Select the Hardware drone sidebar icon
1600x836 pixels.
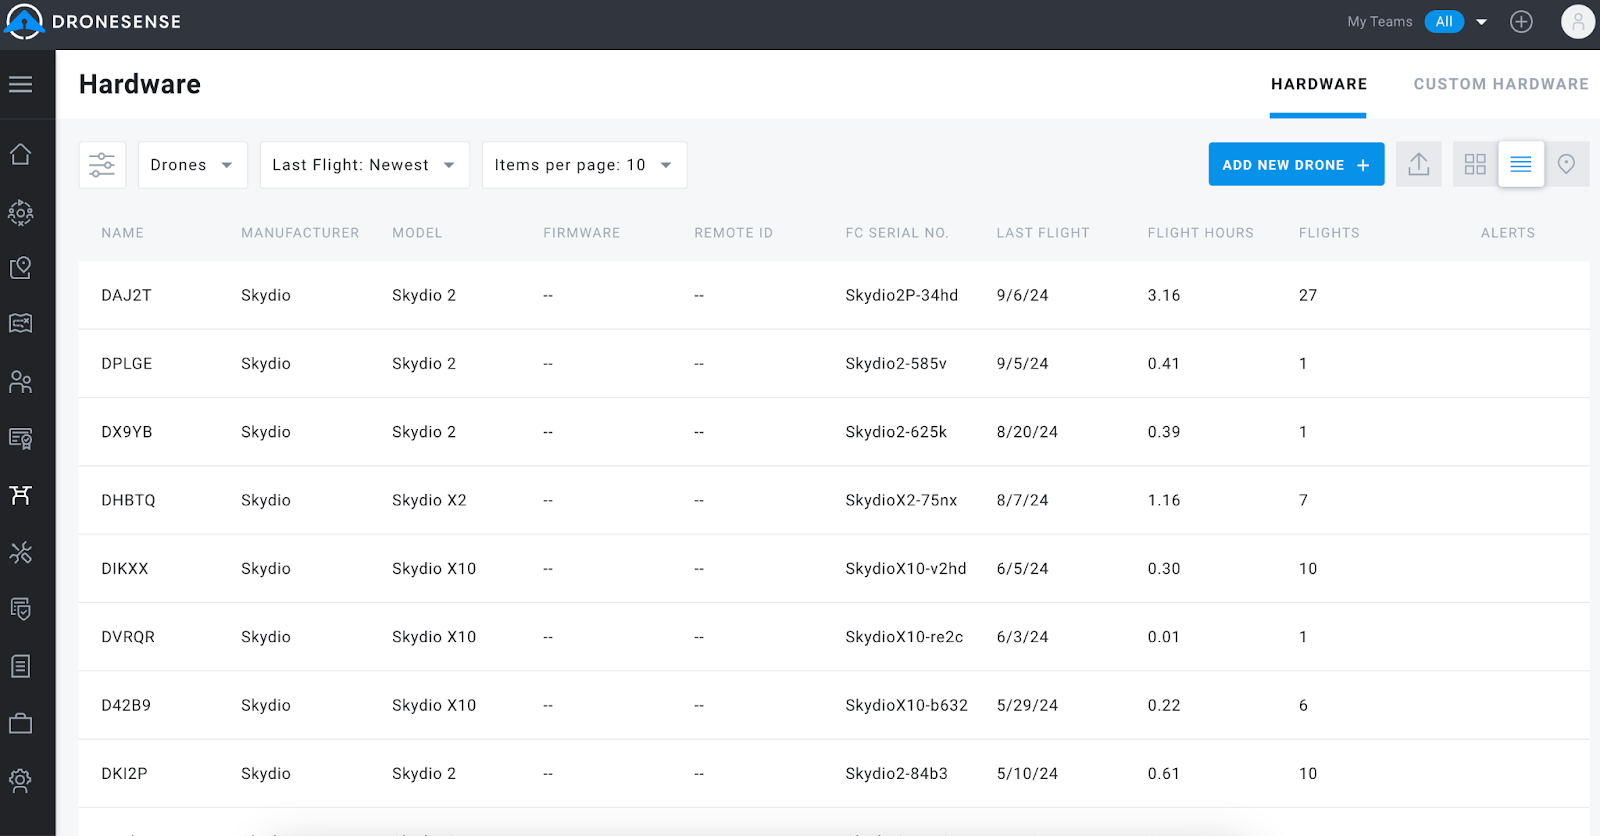point(20,495)
